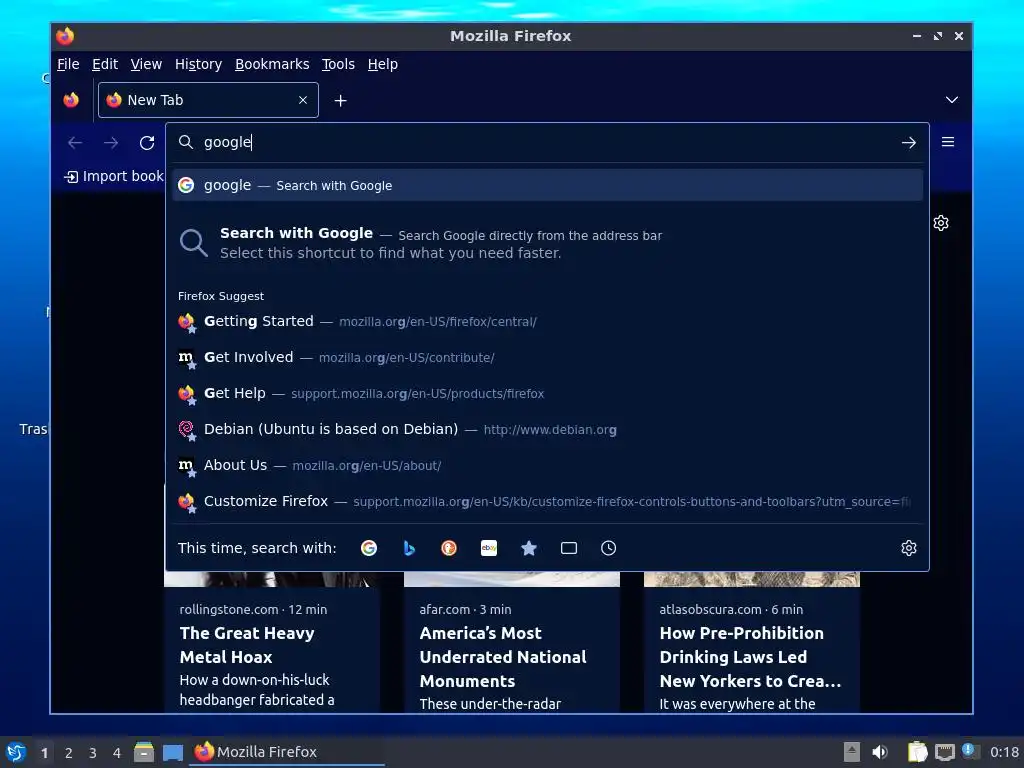Open How Pre-Prohibition Drinking Laws article
The image size is (1024, 768).
pos(750,657)
